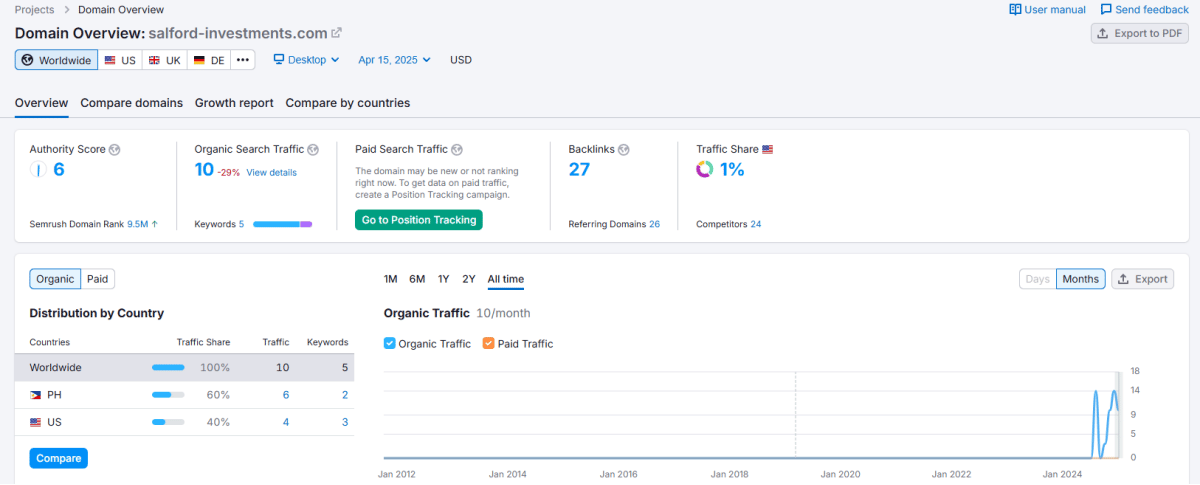Open the Growth report tab
Screen dimensions: 1200x485
point(234,103)
